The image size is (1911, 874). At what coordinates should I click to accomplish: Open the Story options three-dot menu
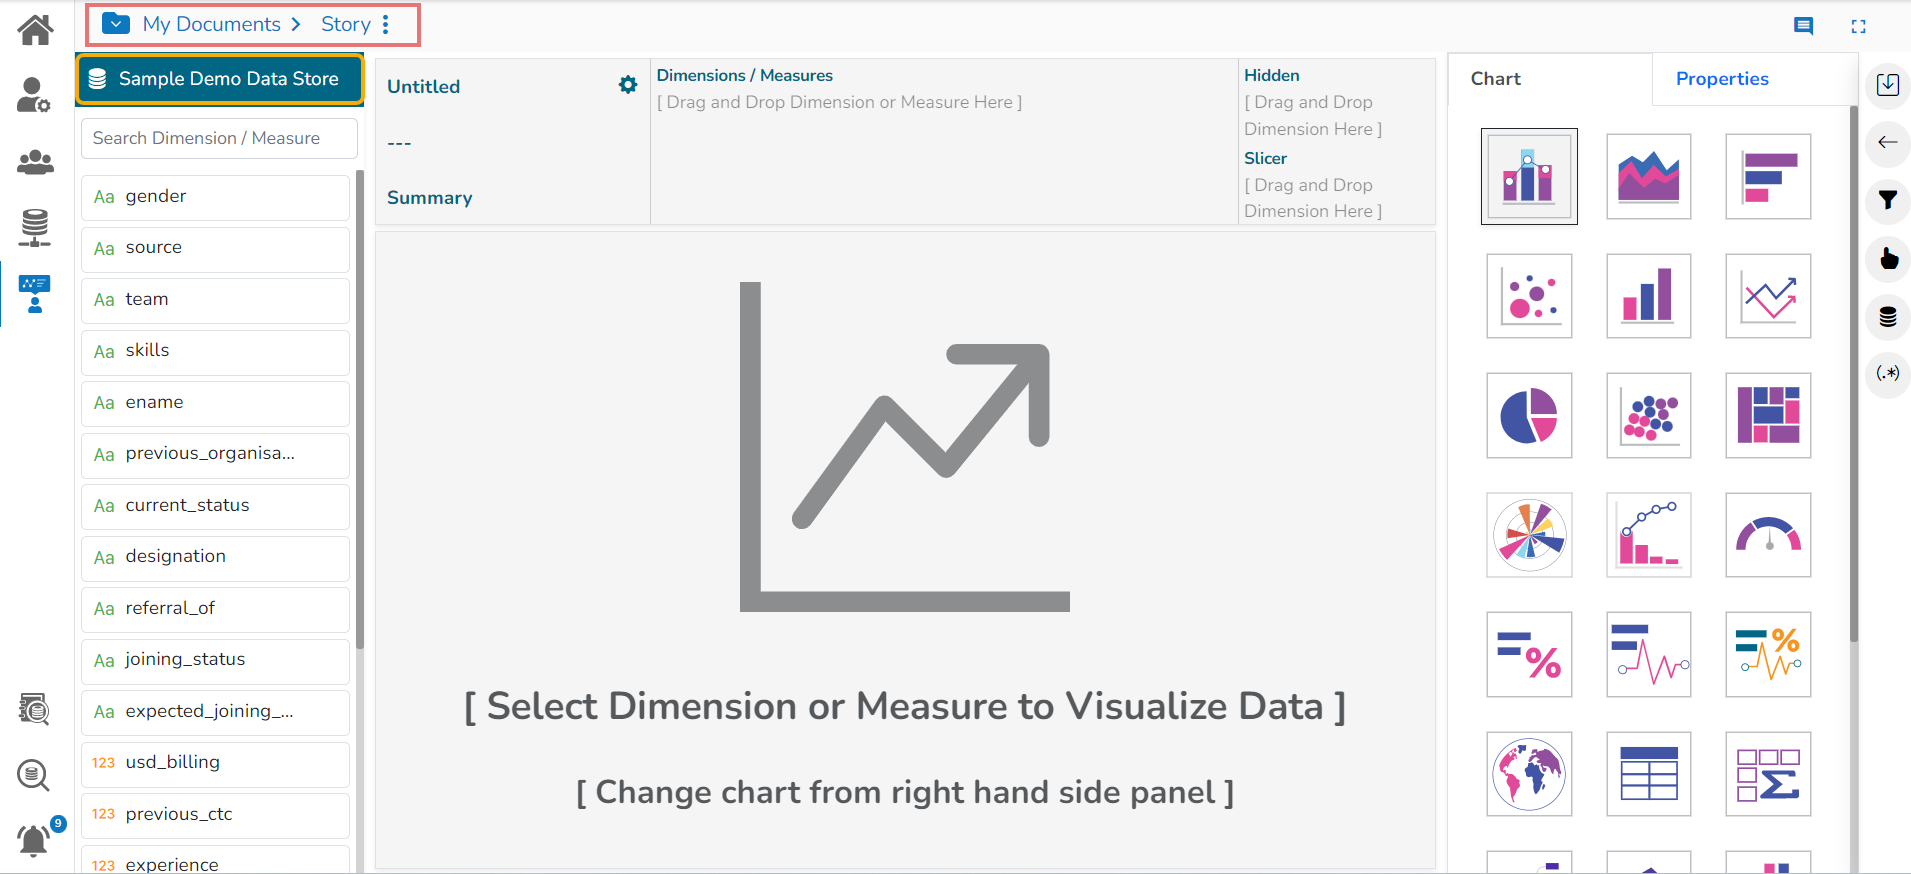[386, 25]
